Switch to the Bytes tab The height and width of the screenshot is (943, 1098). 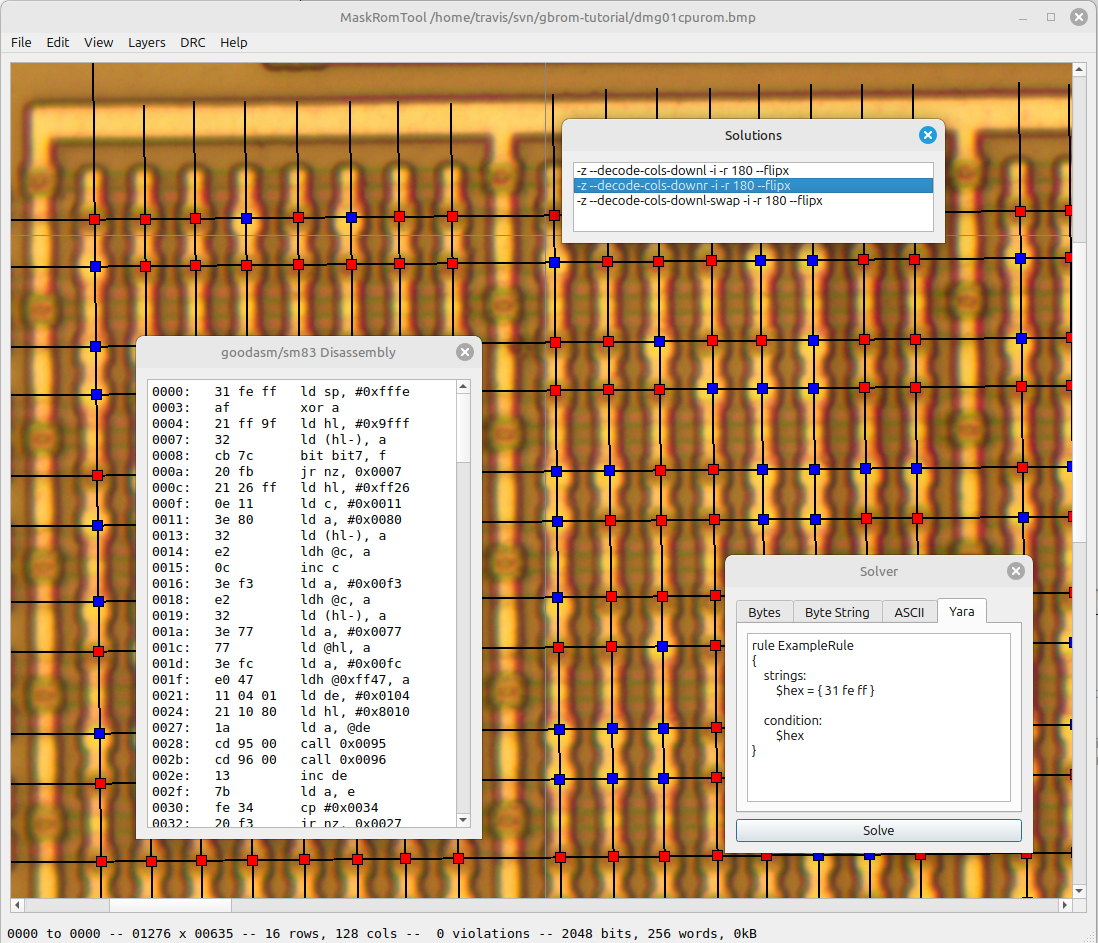click(764, 612)
